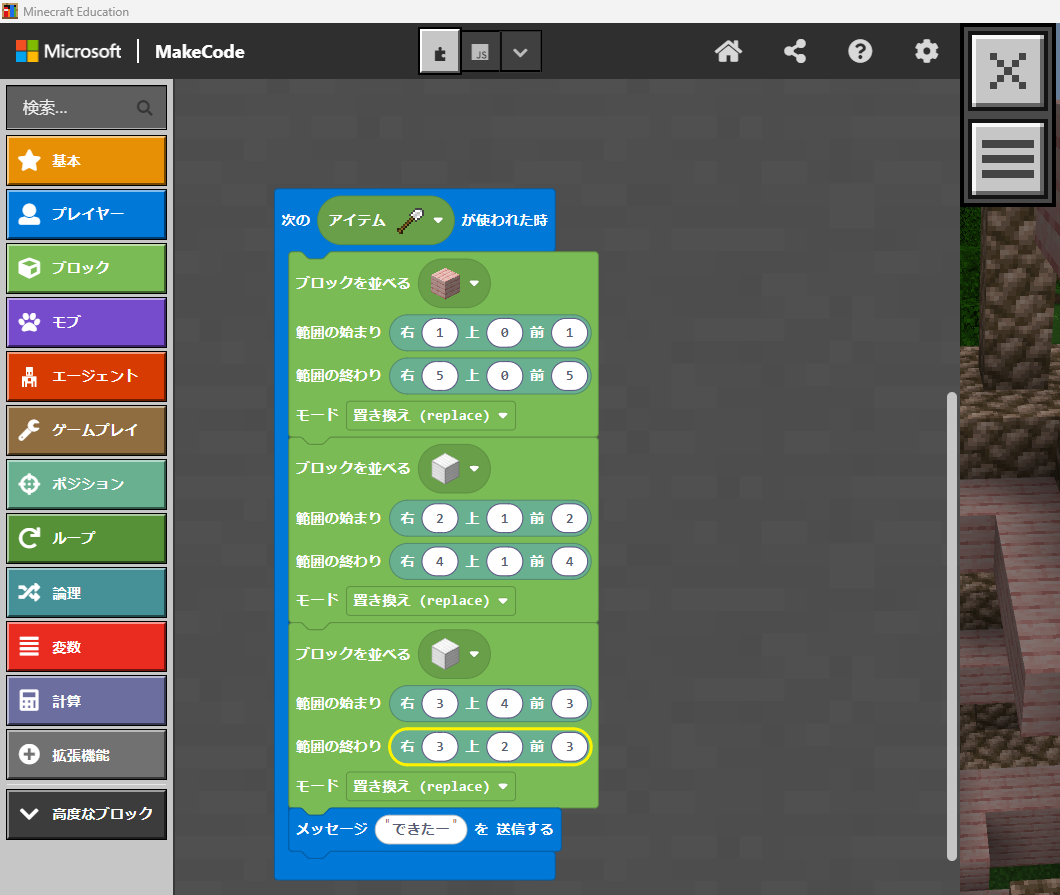This screenshot has width=1060, height=895.
Task: Open the third block's white block picker
Action: (454, 654)
